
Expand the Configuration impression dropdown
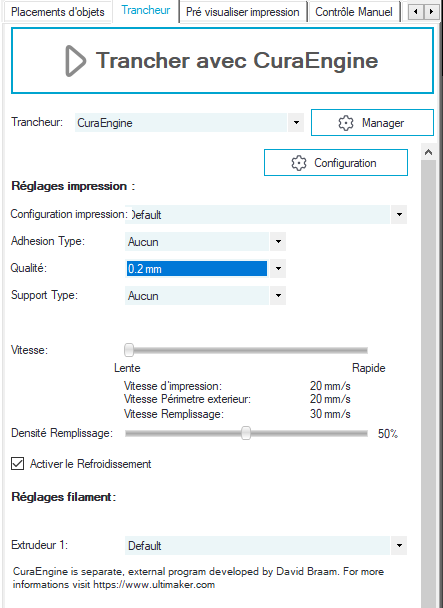point(399,214)
